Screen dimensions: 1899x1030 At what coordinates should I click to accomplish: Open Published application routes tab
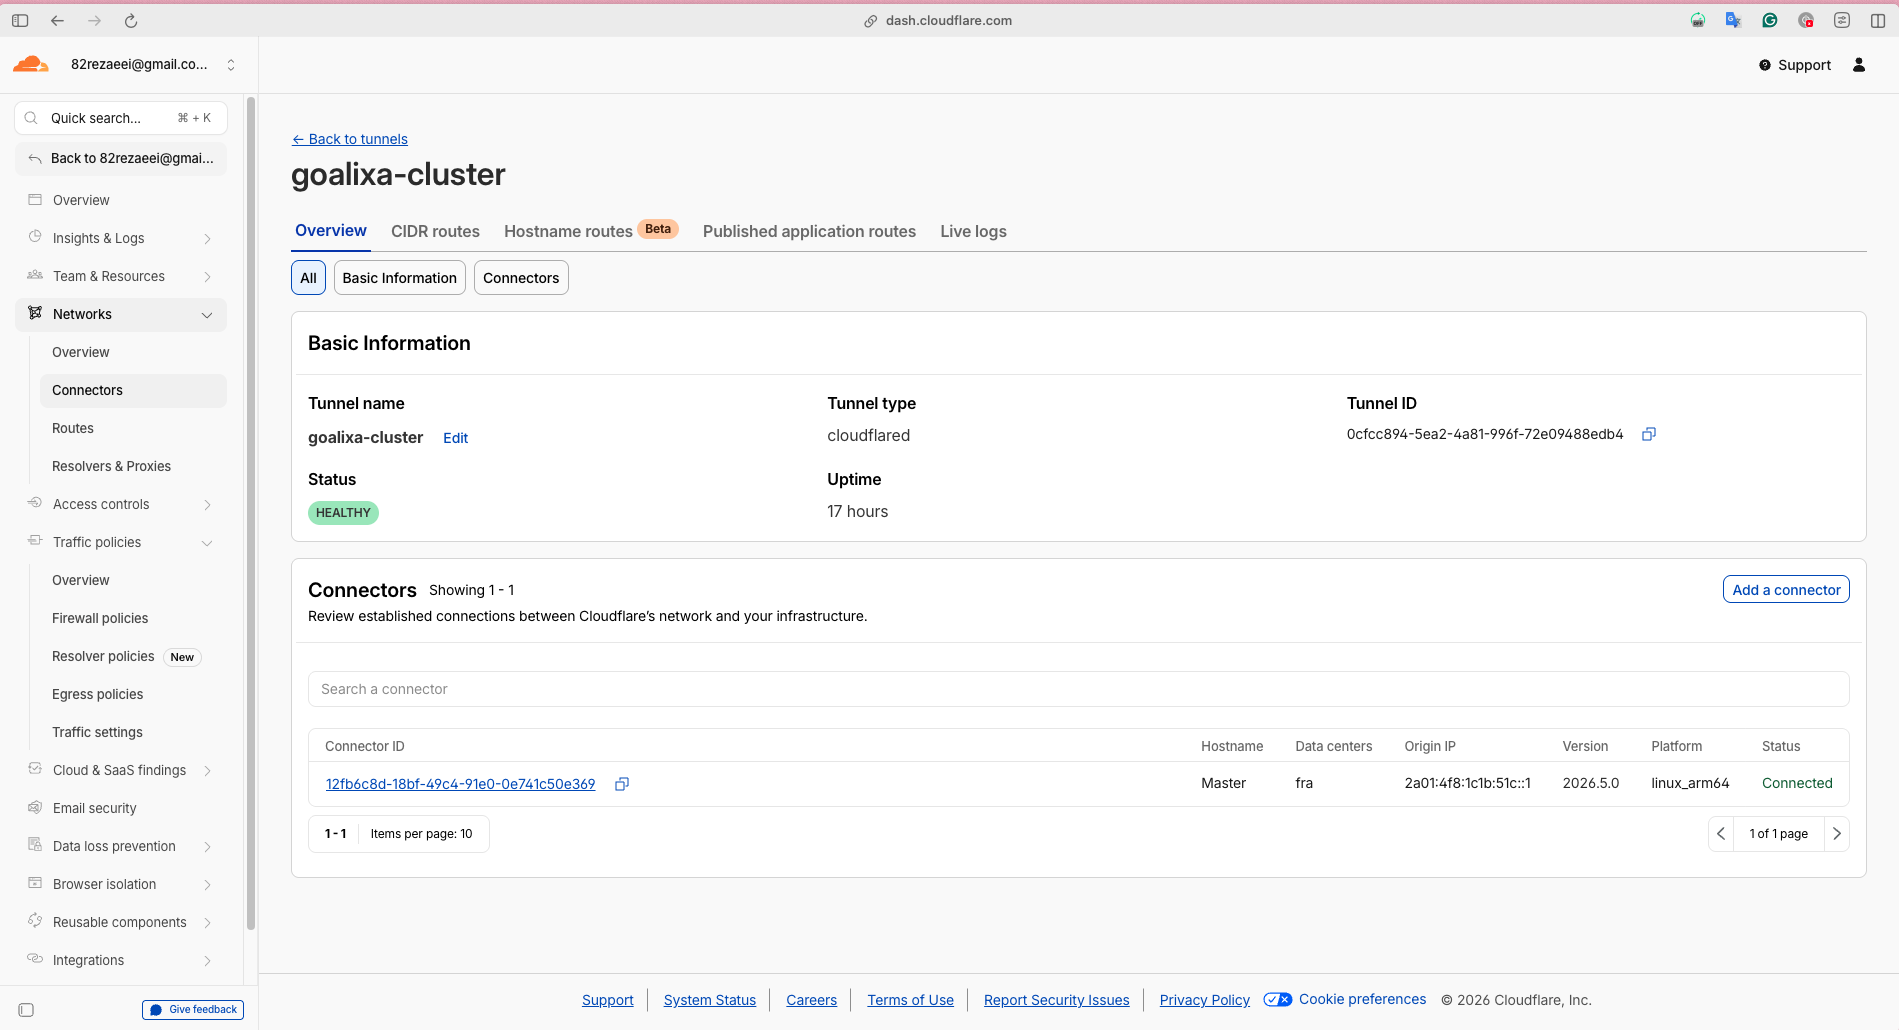(809, 232)
